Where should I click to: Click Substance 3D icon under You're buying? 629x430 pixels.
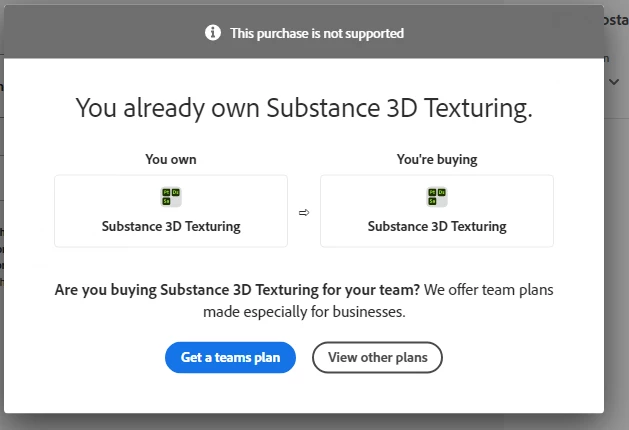pyautogui.click(x=437, y=197)
